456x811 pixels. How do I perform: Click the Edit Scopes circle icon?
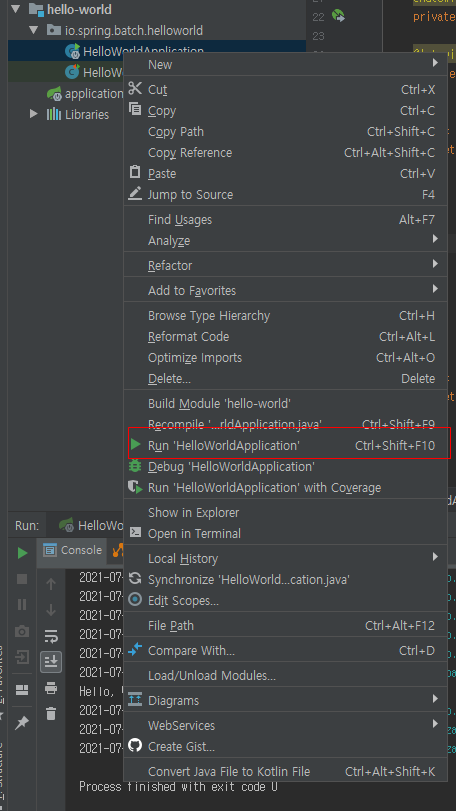click(x=135, y=599)
